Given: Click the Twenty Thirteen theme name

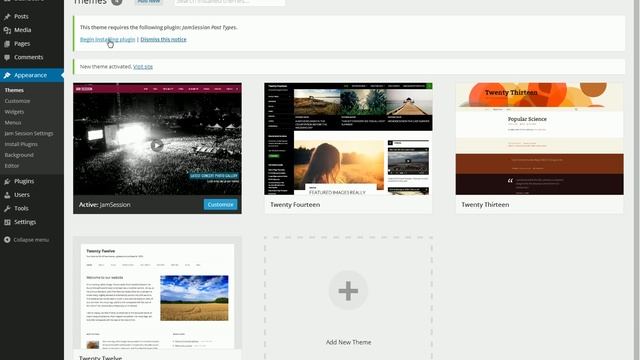Looking at the screenshot, I should (485, 205).
